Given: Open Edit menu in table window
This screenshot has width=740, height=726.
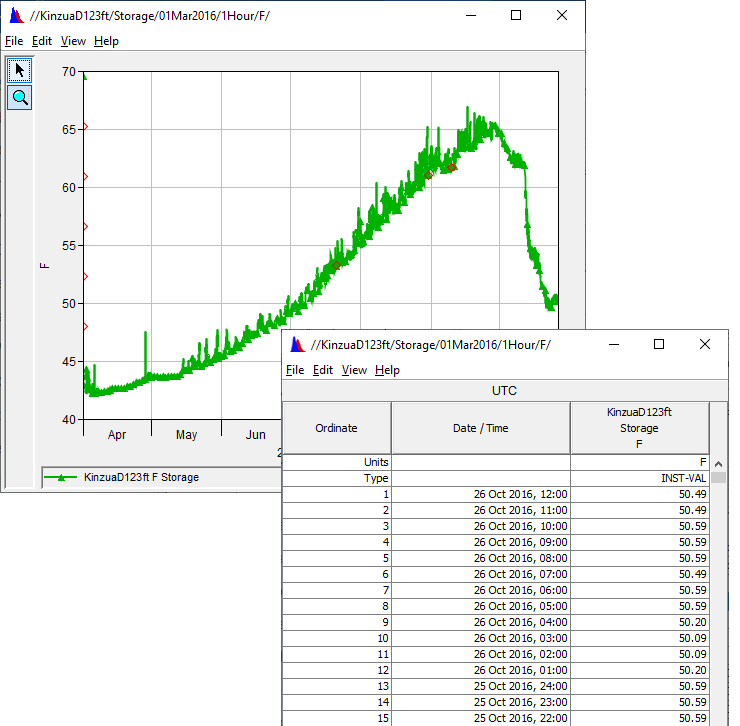Looking at the screenshot, I should [323, 370].
